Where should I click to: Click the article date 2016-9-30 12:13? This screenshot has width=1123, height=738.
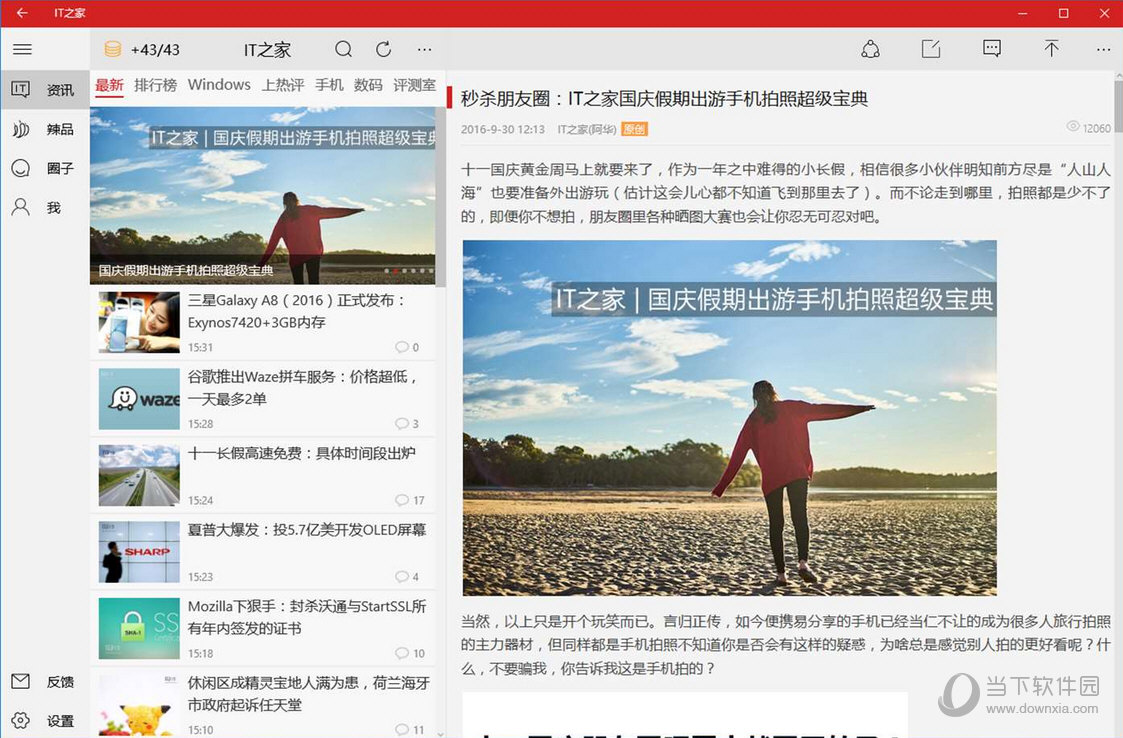click(x=503, y=129)
